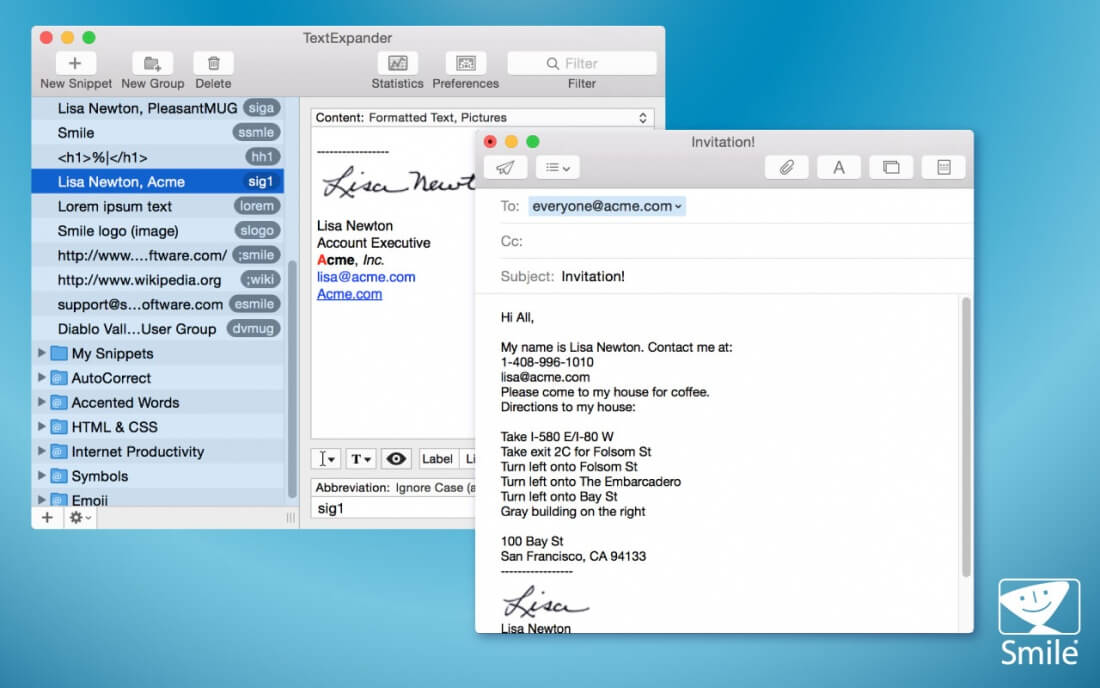Open the gear action menu below snippet list
The width and height of the screenshot is (1100, 688).
point(79,518)
